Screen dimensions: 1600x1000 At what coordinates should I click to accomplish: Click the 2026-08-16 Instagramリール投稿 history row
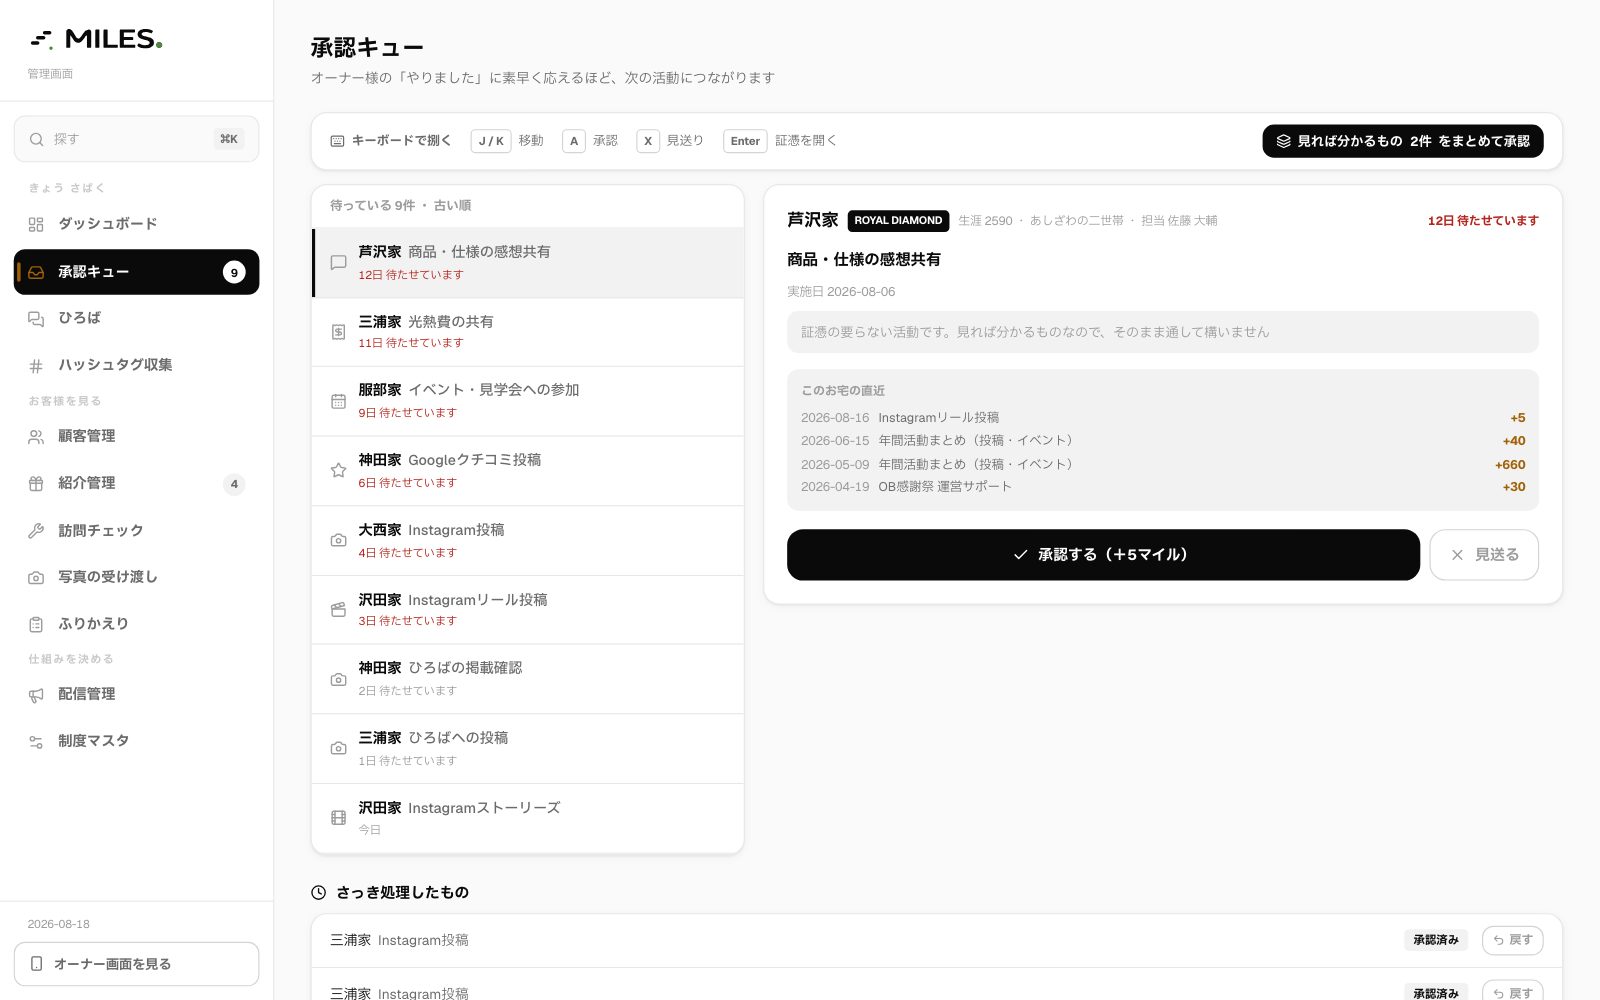pos(1163,418)
